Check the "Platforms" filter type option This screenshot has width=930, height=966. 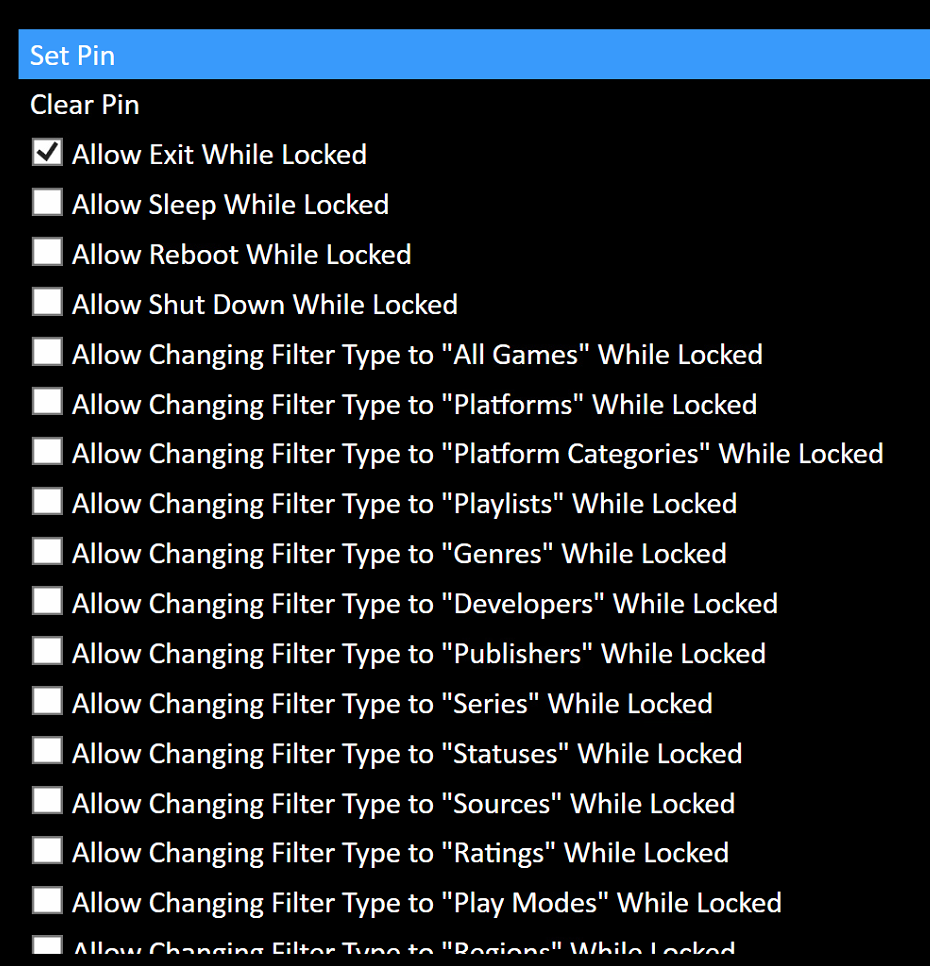point(47,403)
